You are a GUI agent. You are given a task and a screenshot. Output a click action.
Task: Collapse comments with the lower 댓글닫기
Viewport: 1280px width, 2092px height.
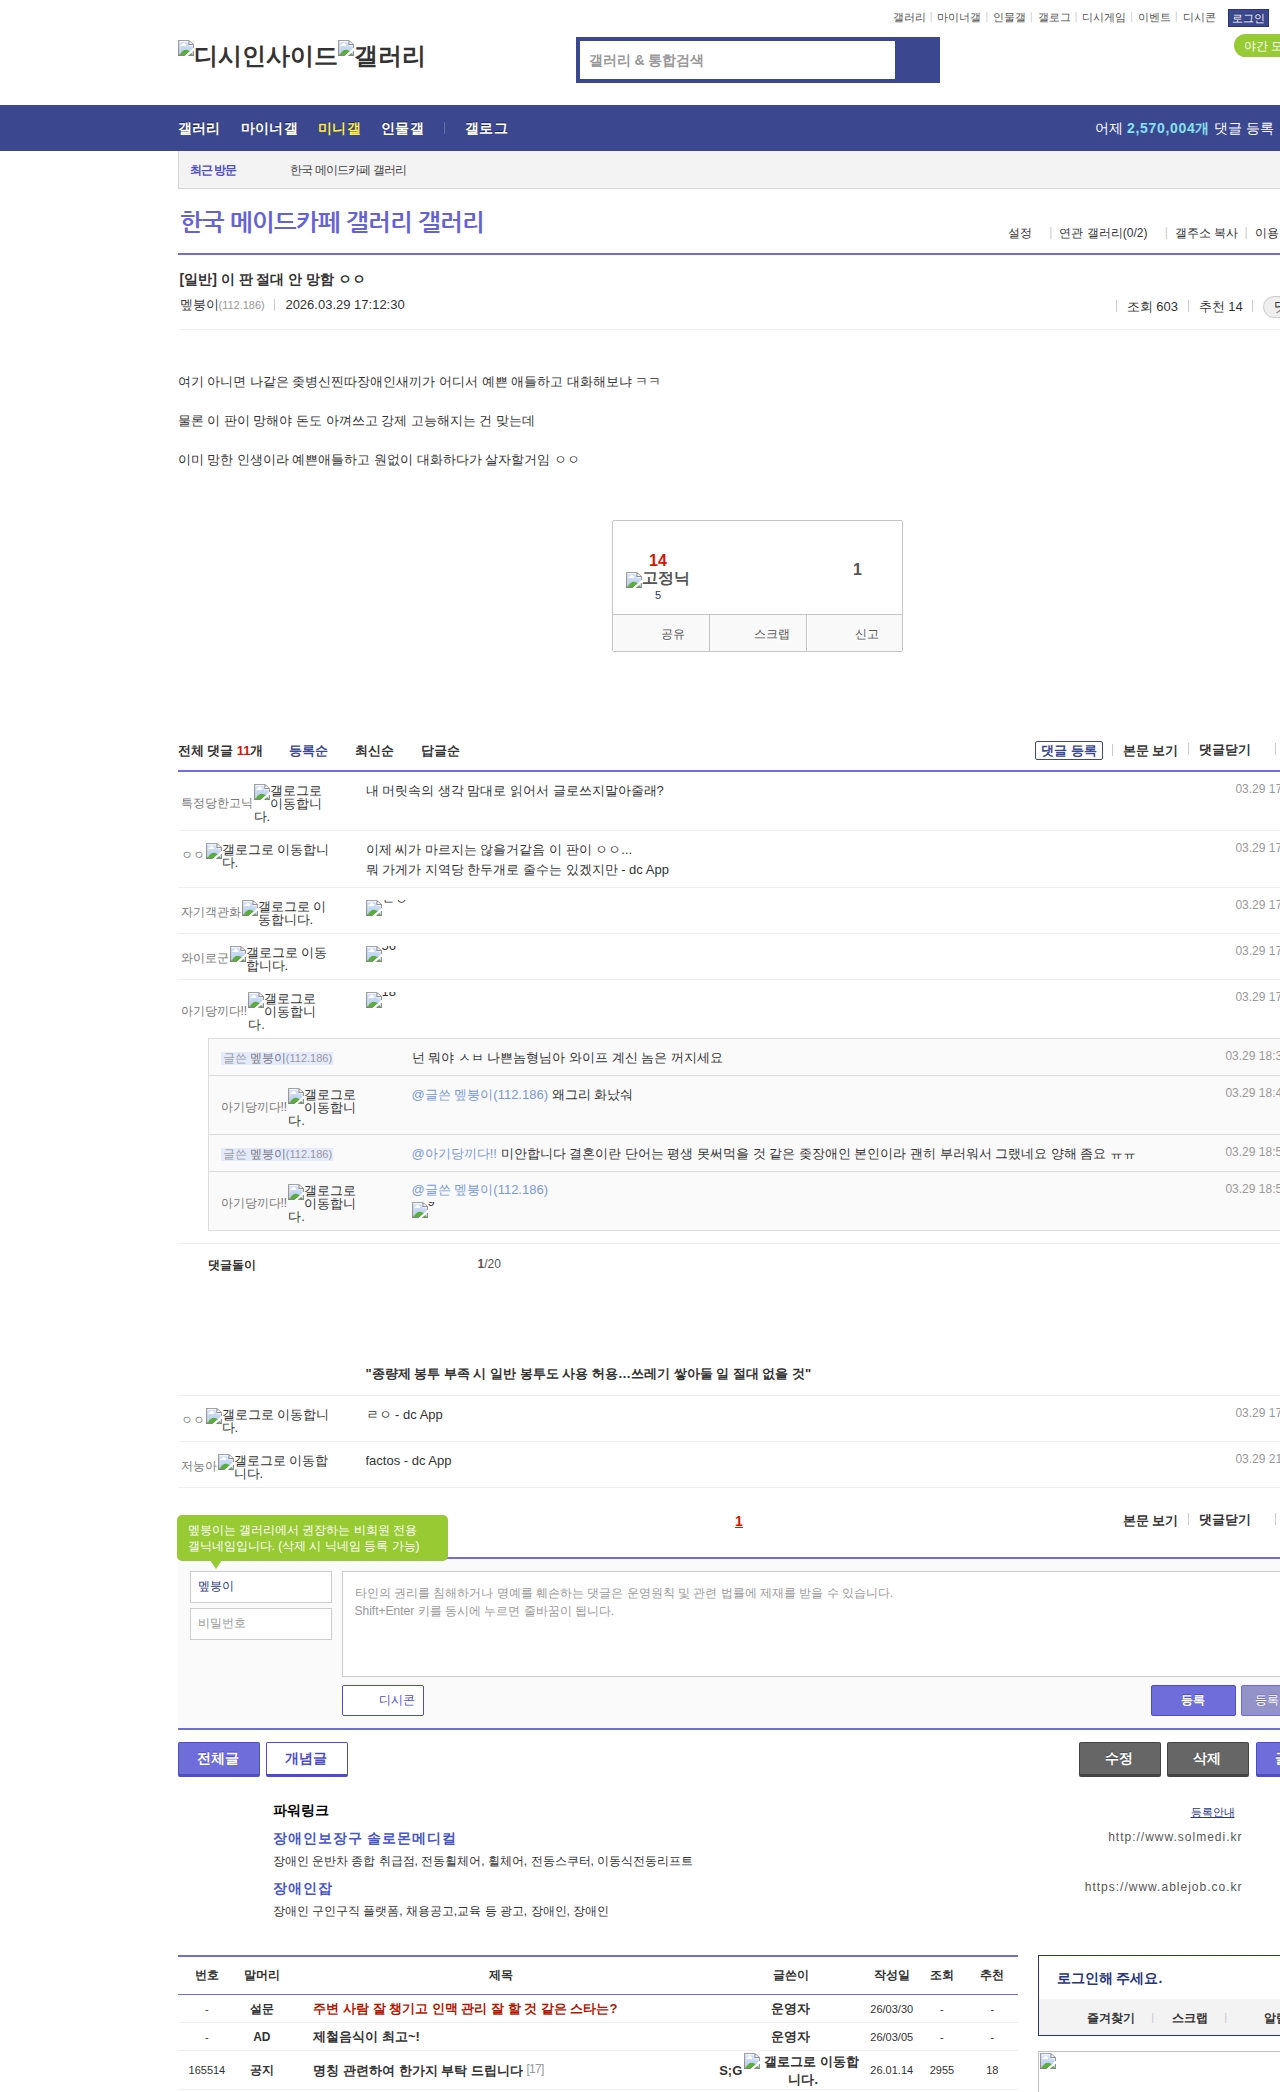[1225, 1520]
